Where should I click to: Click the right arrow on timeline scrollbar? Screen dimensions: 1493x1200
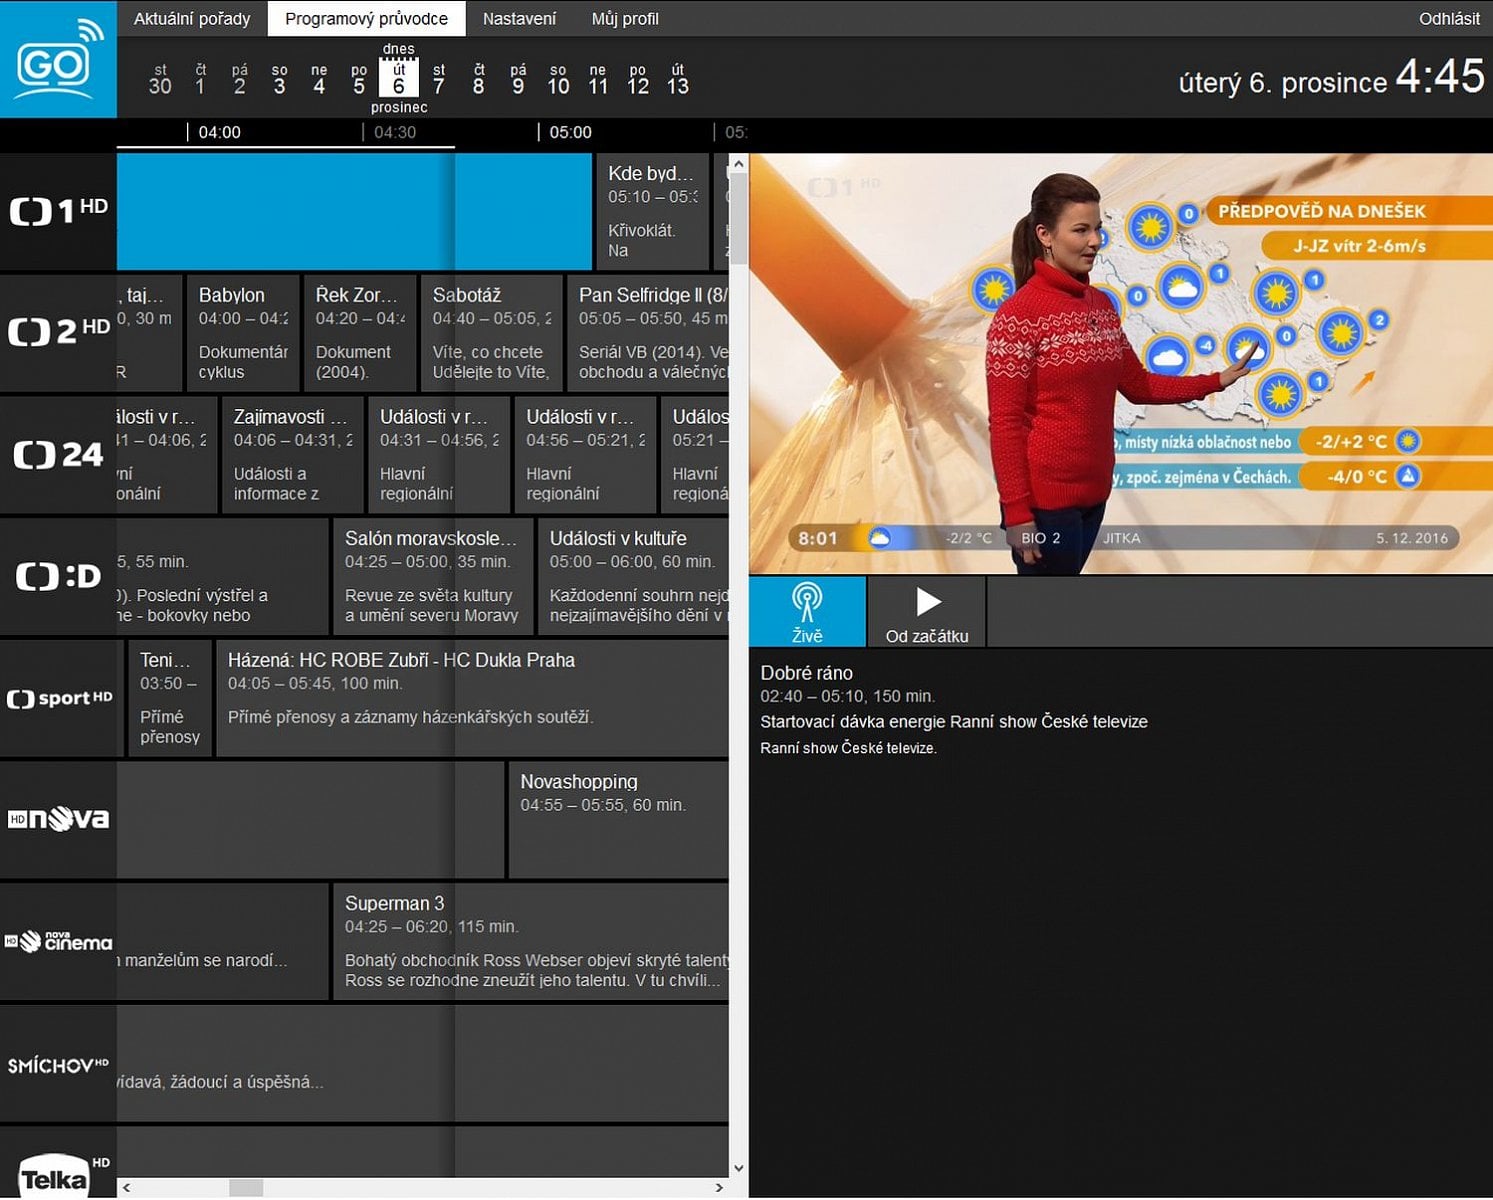click(718, 1190)
